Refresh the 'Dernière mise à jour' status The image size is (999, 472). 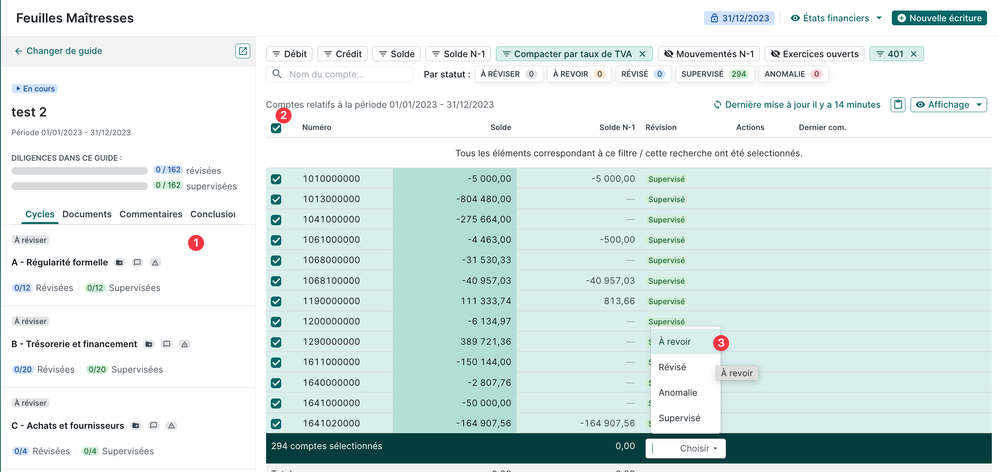point(717,105)
